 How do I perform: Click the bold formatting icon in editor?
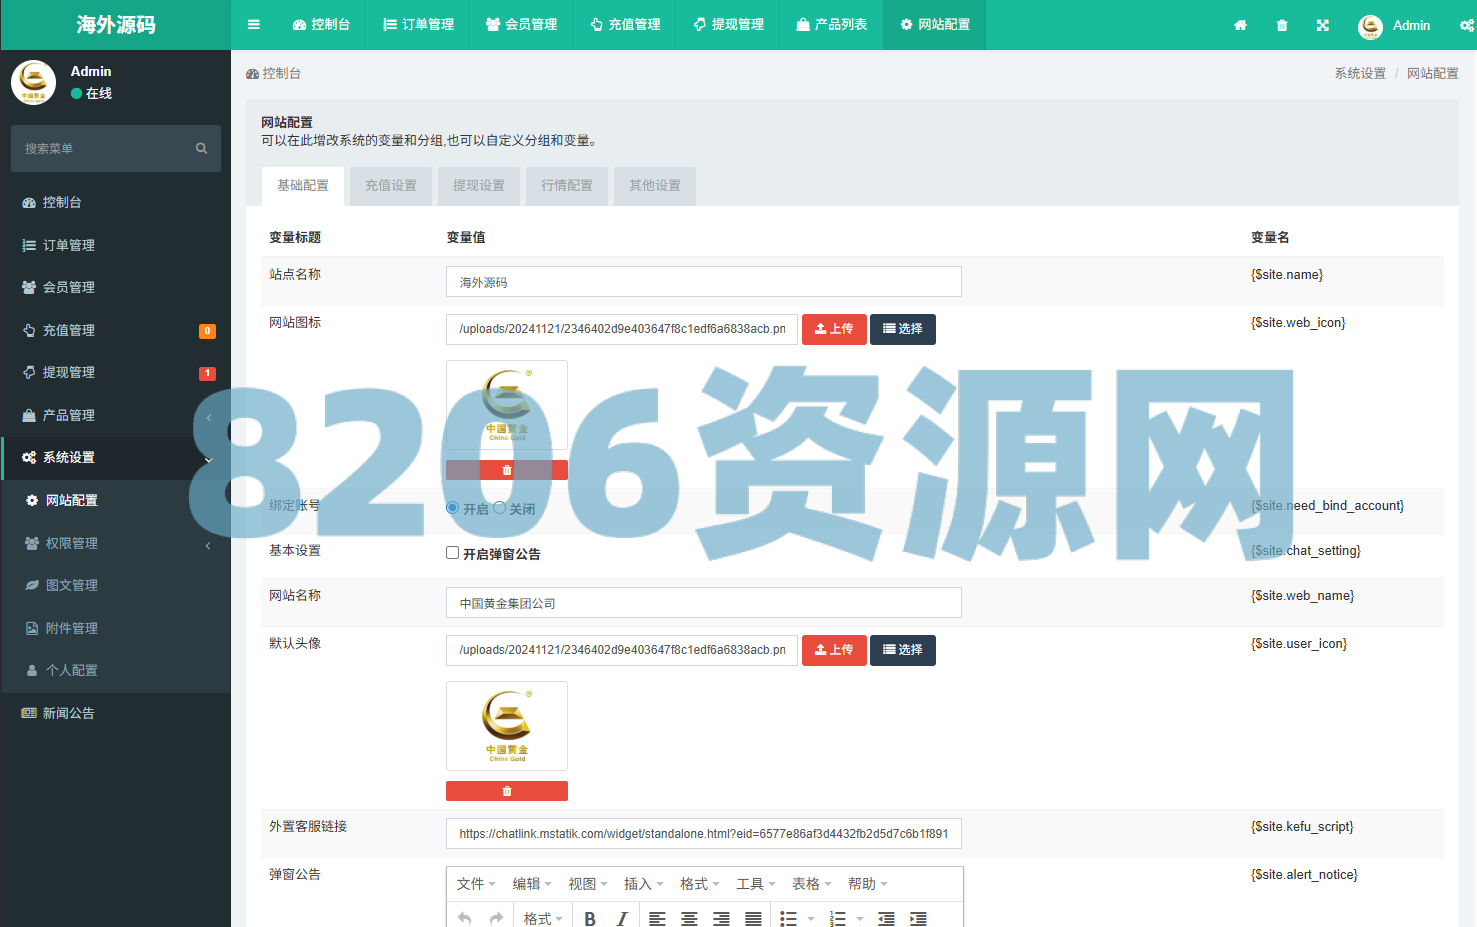point(590,918)
